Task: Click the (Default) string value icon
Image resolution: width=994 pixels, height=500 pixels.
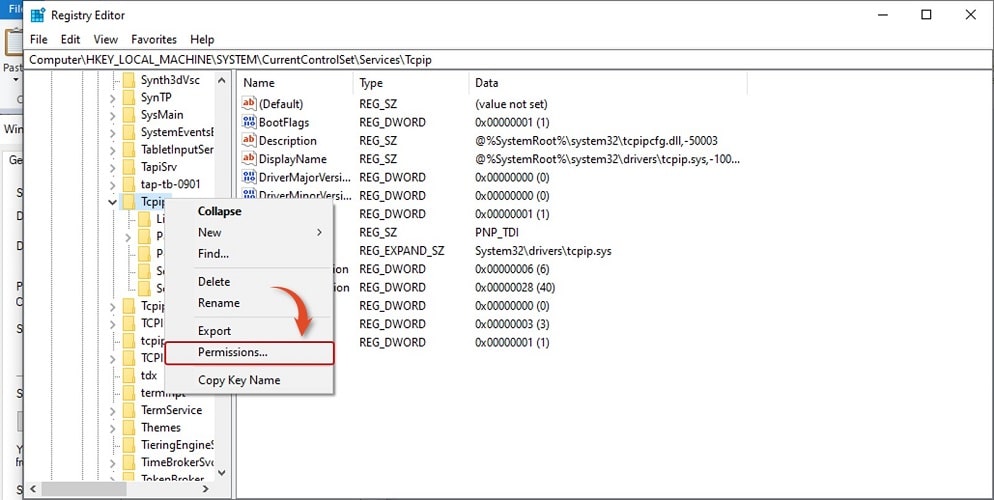Action: pyautogui.click(x=249, y=103)
